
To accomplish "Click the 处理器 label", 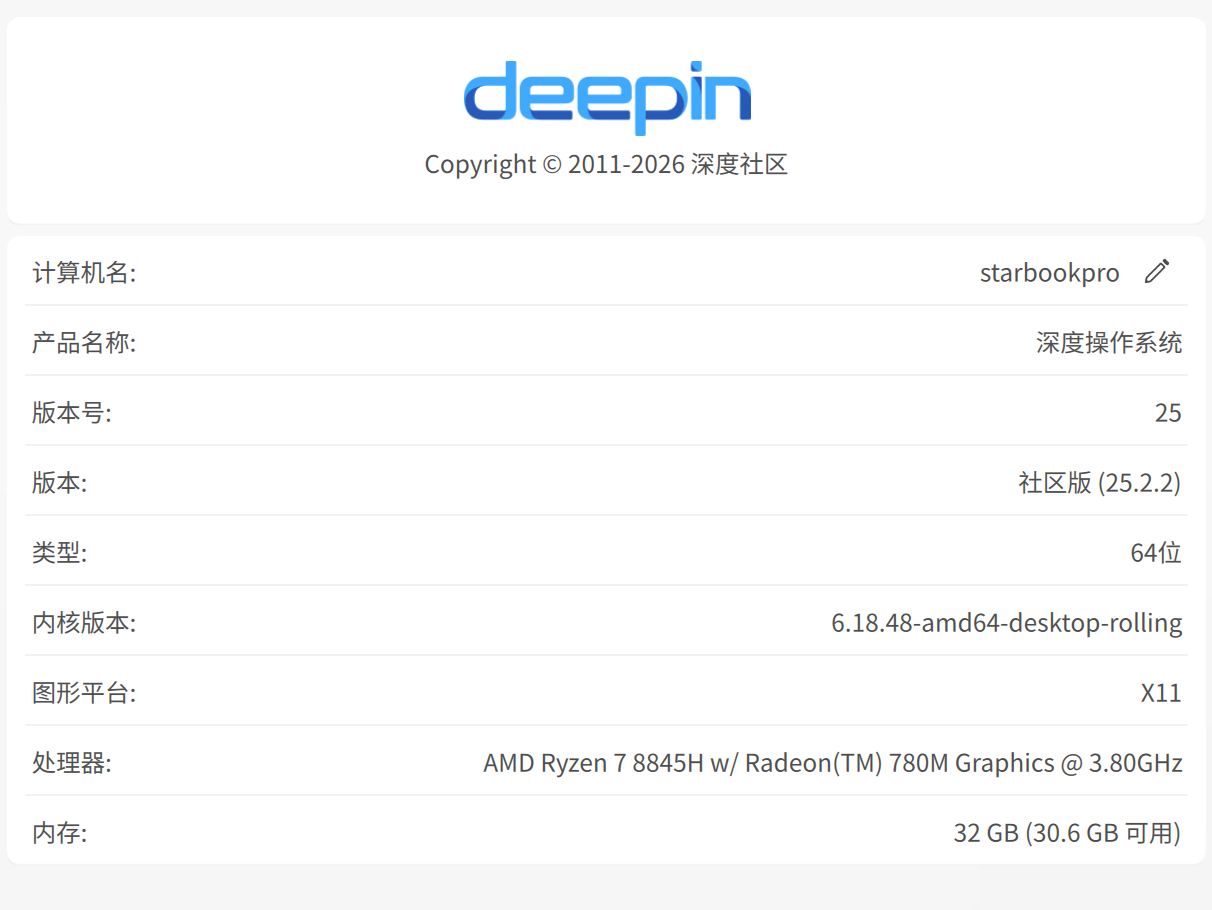I will click(x=72, y=763).
